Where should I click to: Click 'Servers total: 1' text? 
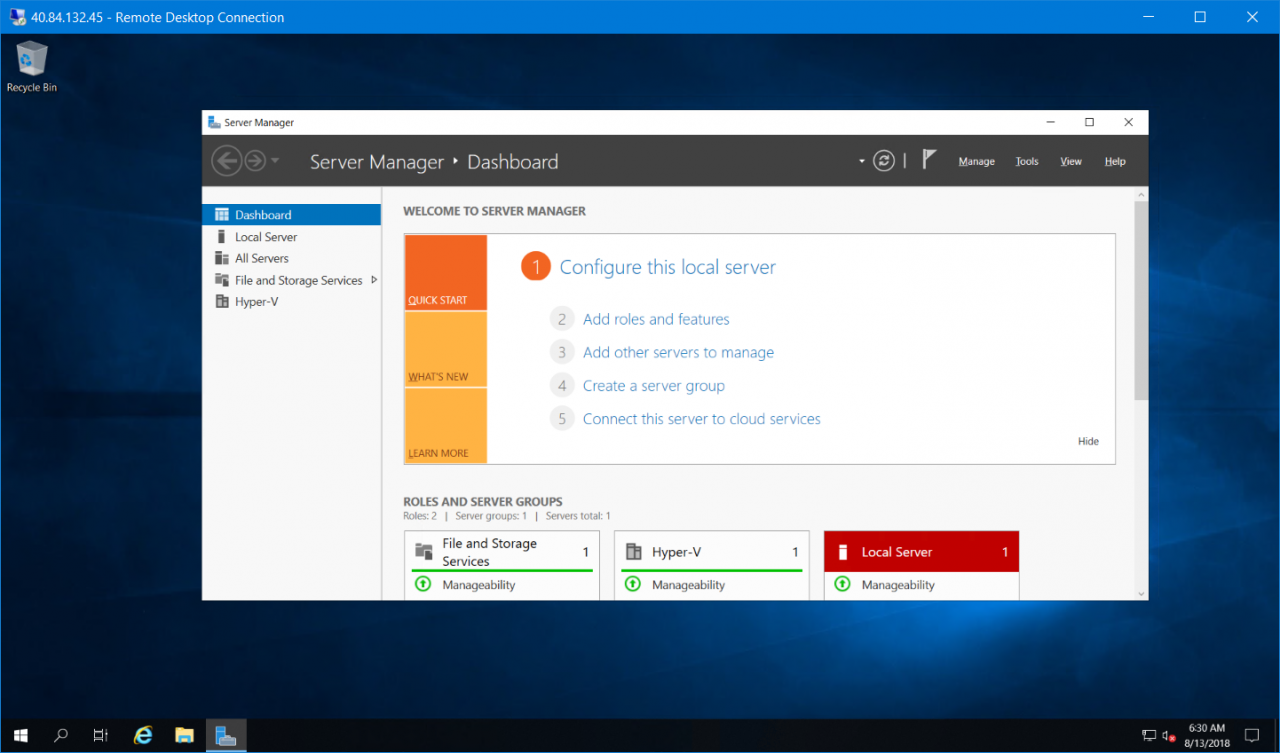[578, 516]
